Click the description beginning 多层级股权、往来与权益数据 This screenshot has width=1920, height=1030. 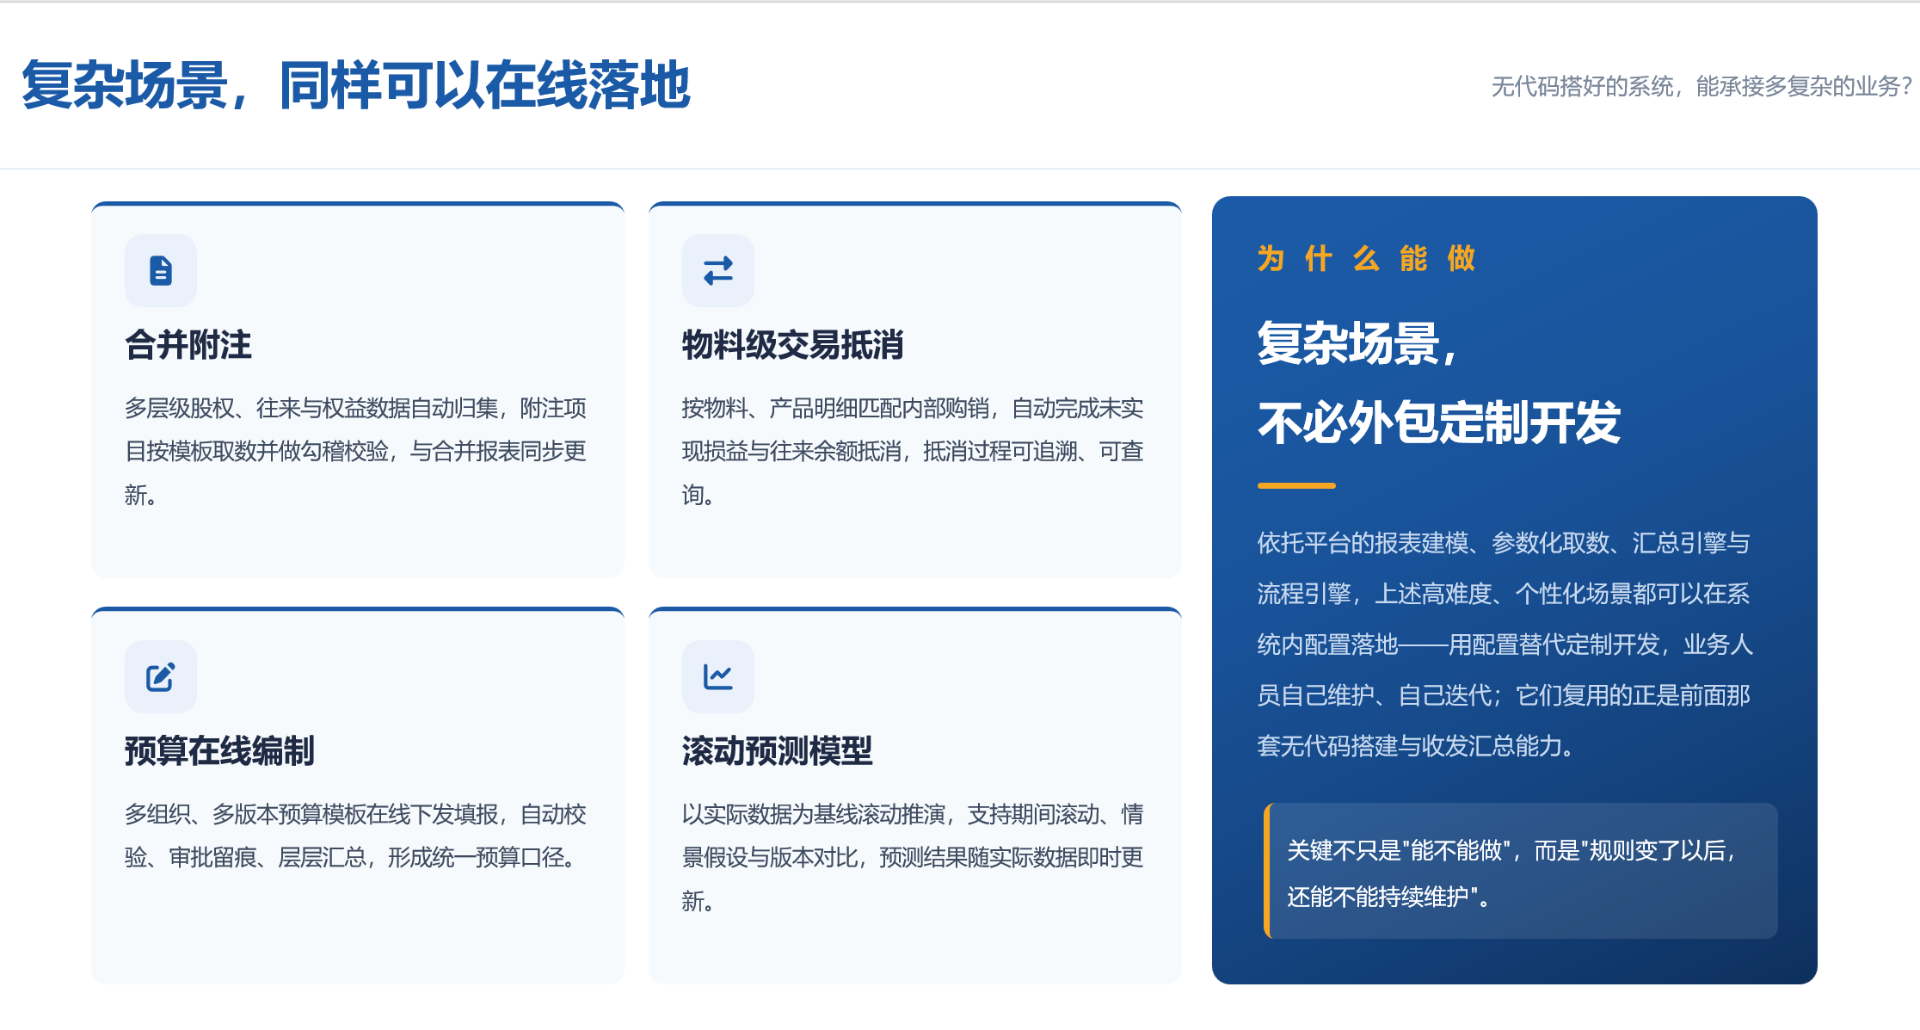pyautogui.click(x=356, y=451)
